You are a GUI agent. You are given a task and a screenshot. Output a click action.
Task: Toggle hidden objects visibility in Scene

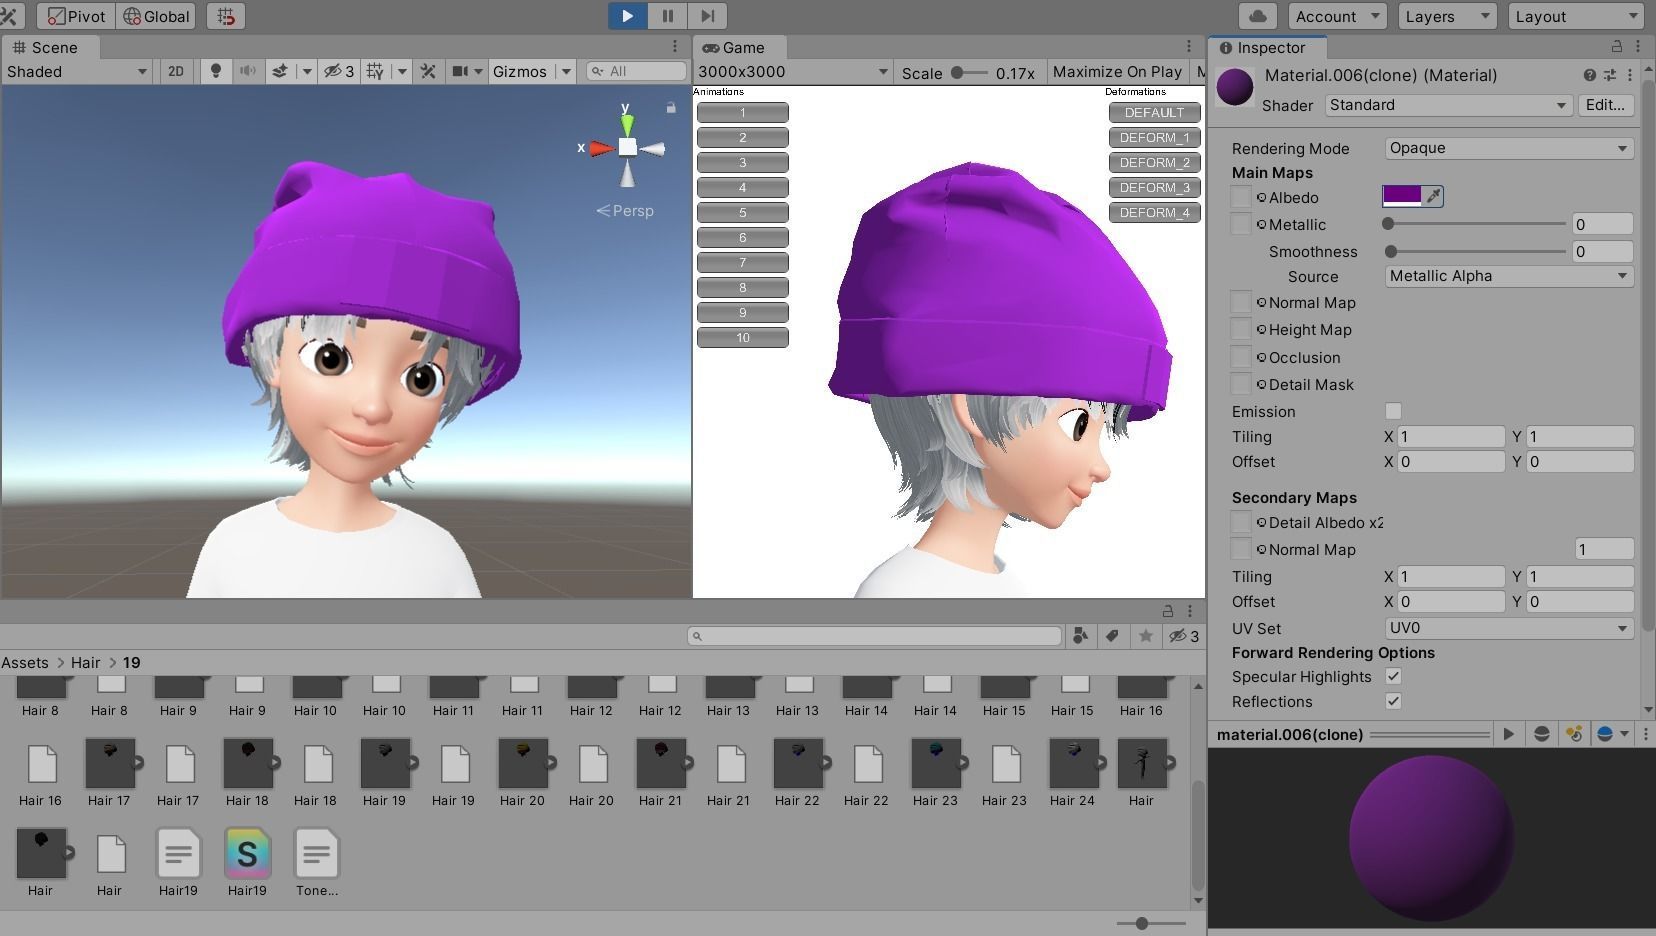(x=339, y=71)
